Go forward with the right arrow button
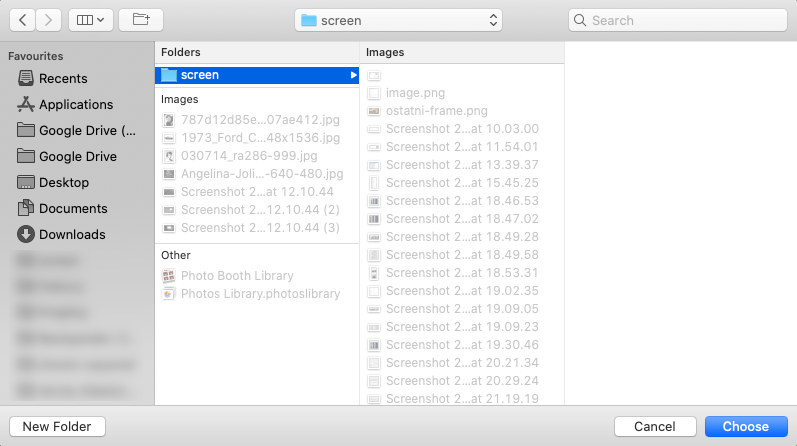 (49, 20)
